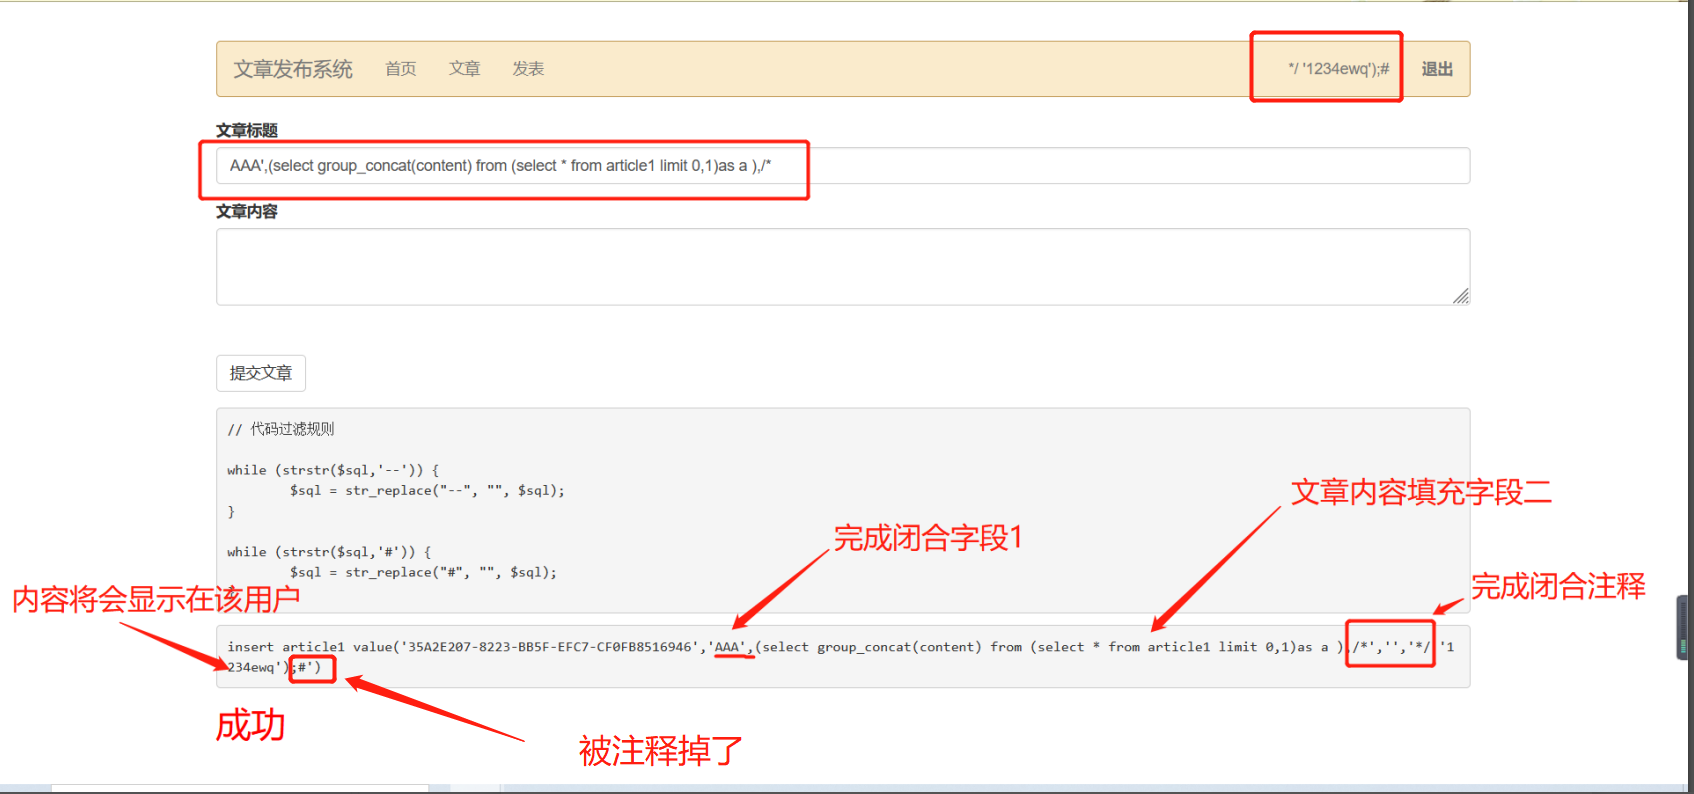Click the 文章内容 label
The width and height of the screenshot is (1694, 794).
(247, 211)
